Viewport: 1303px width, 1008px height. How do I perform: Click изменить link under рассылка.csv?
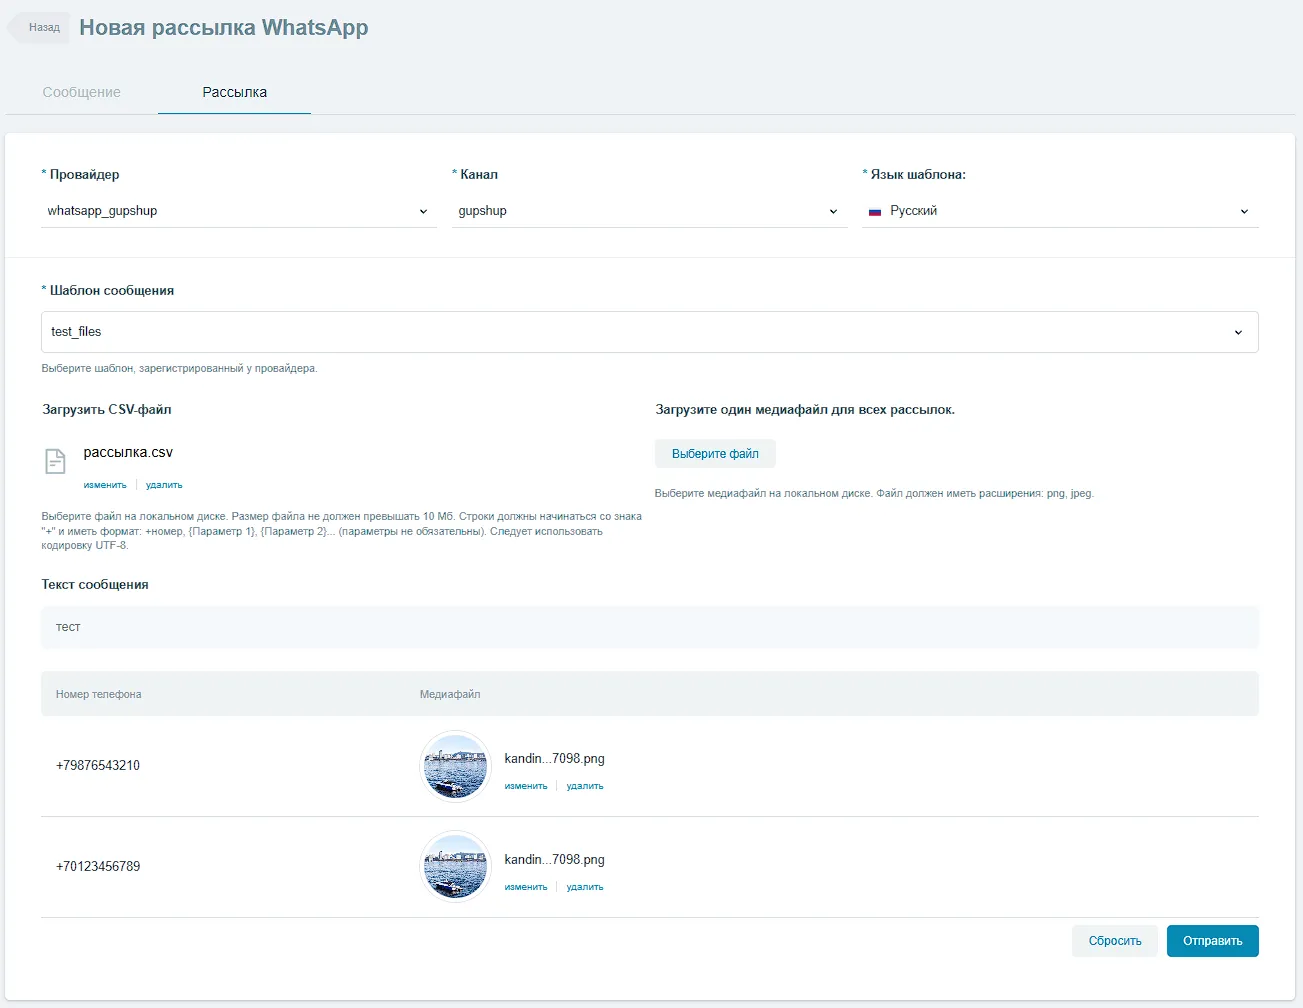click(x=105, y=485)
